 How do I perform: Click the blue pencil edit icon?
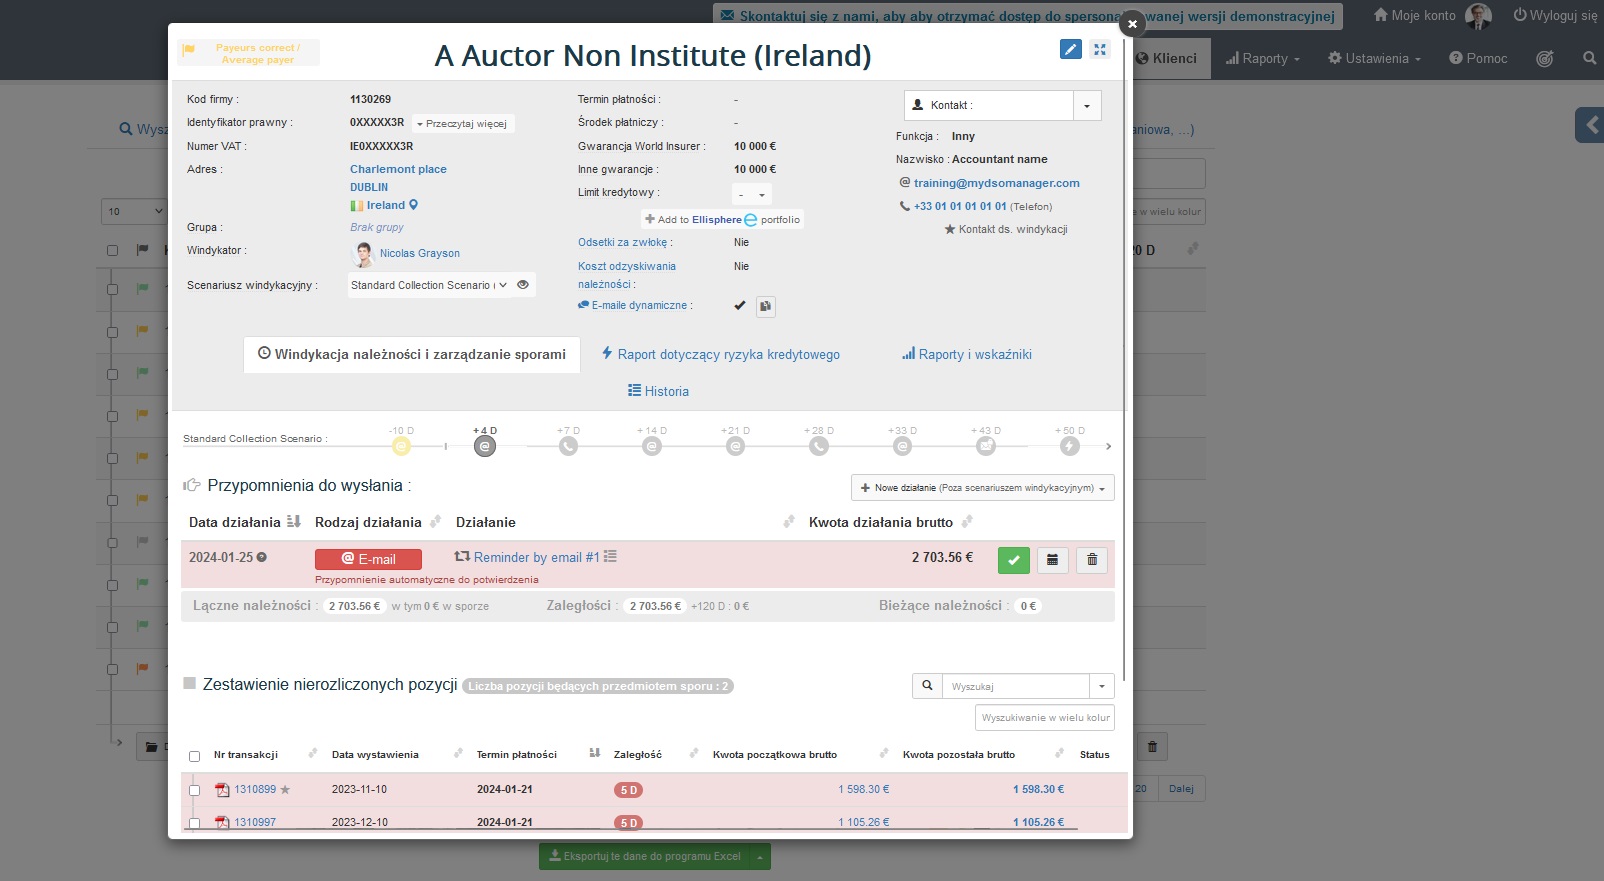tap(1070, 49)
